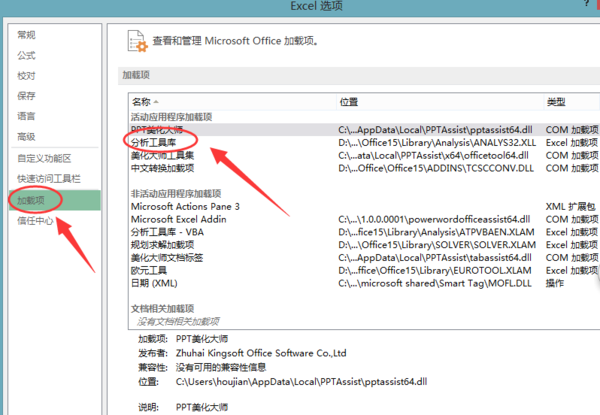The image size is (600, 415).
Task: Go to the 语言 options page
Action: pos(27,116)
